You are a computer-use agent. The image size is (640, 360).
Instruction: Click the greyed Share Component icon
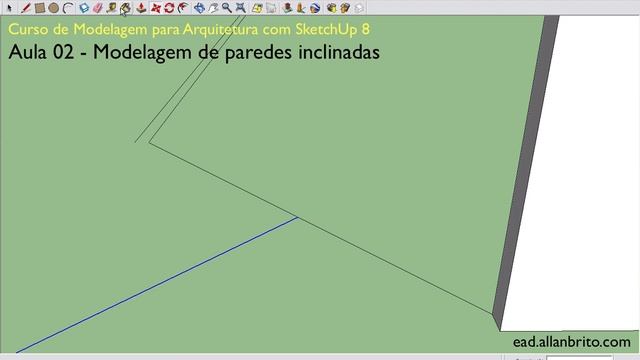point(358,8)
